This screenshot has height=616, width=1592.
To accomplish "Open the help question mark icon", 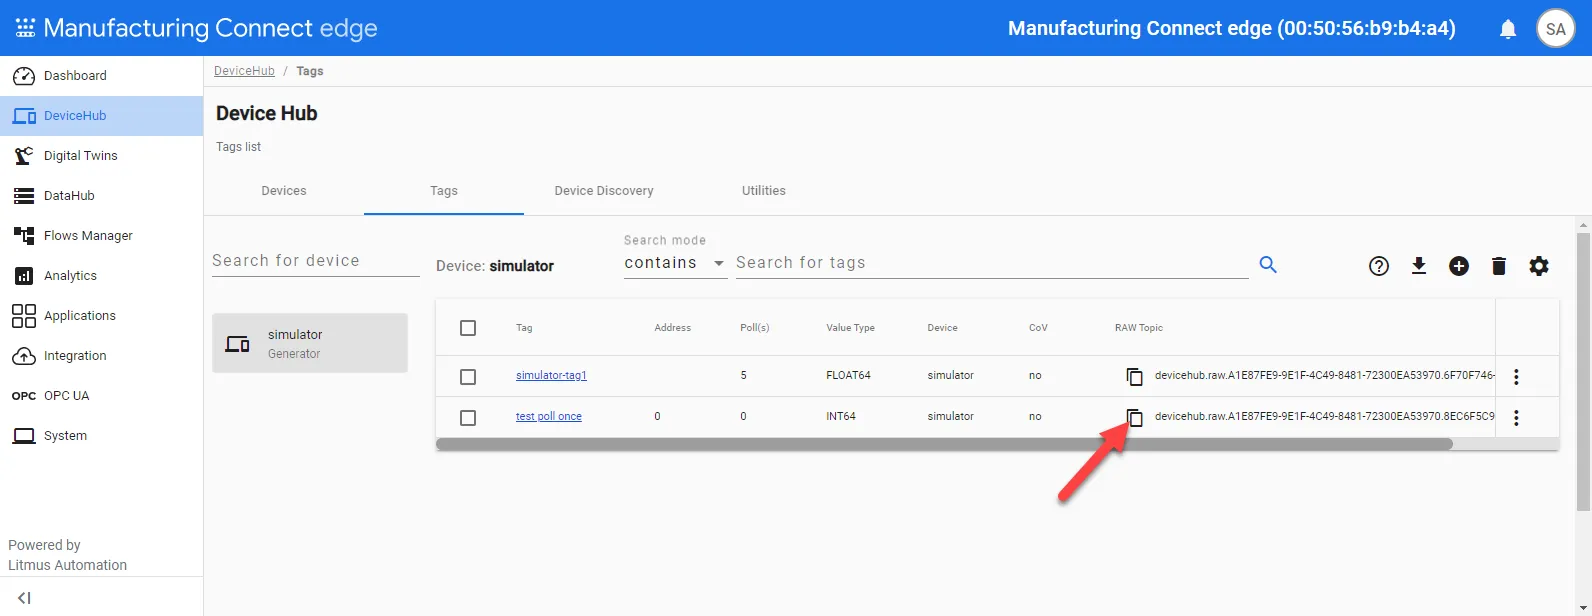I will coord(1379,266).
